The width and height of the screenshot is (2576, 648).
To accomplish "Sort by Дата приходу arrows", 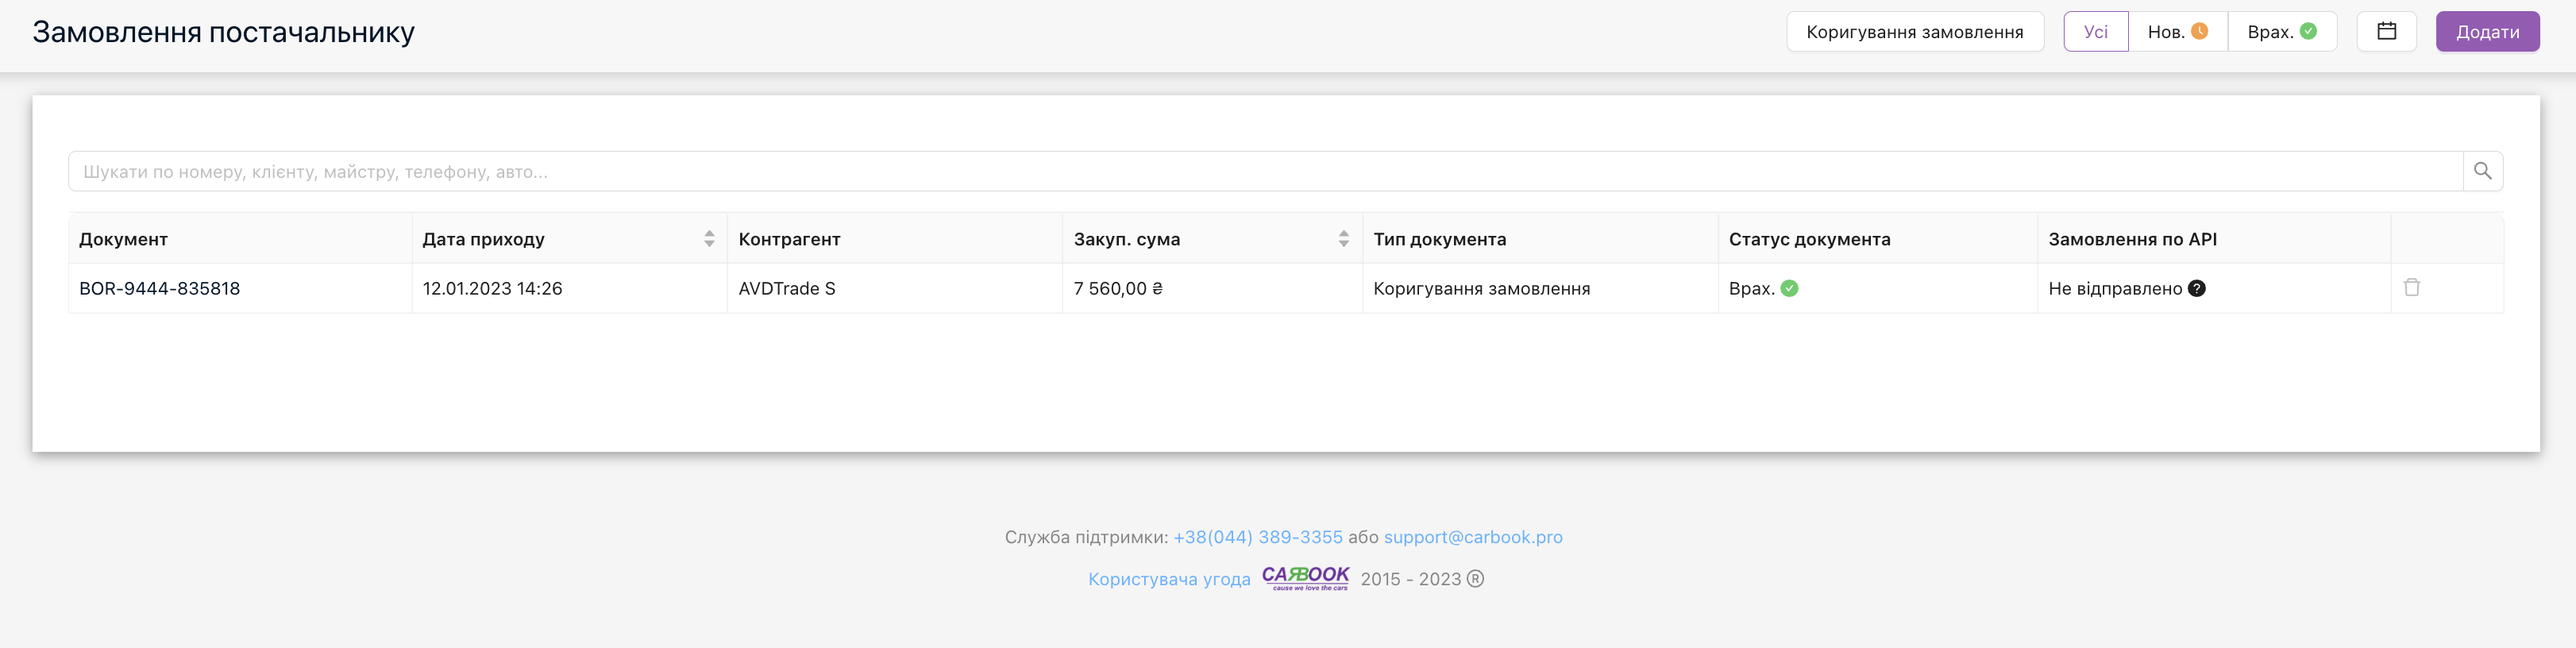I will pos(709,238).
